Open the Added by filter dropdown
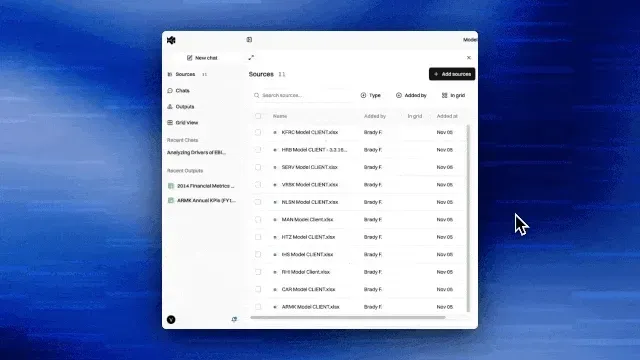 click(411, 95)
